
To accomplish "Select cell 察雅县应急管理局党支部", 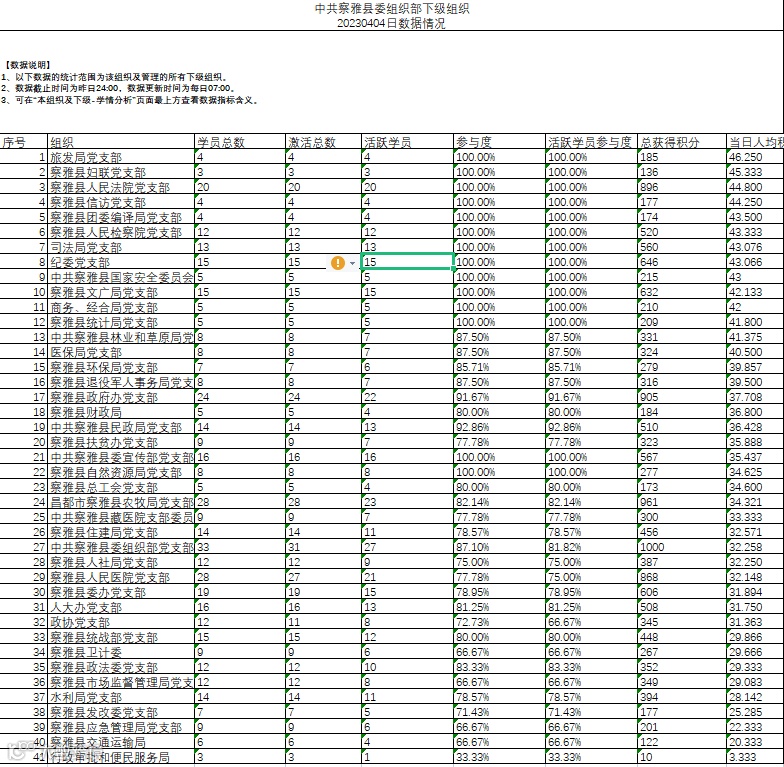I will point(121,727).
